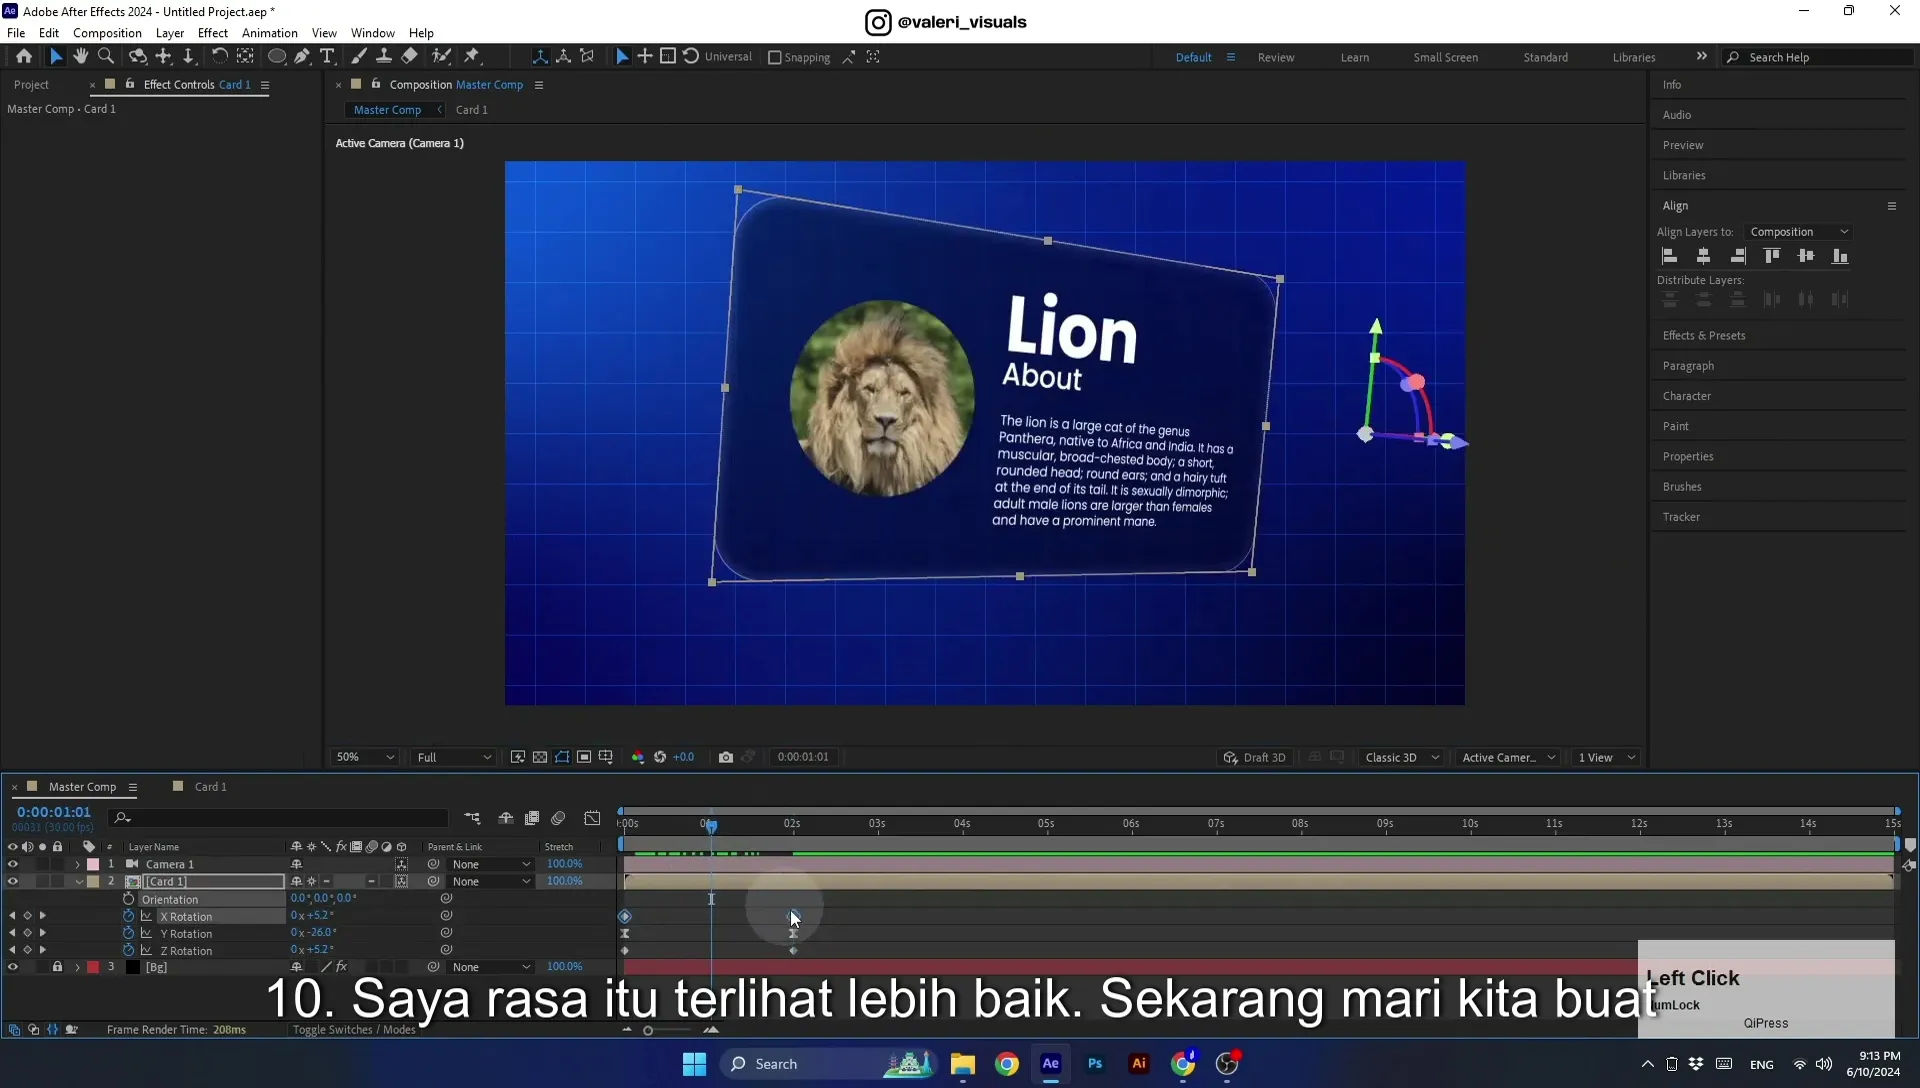The image size is (1920, 1088).
Task: Select the Hand tool in toolbar
Action: [80, 57]
